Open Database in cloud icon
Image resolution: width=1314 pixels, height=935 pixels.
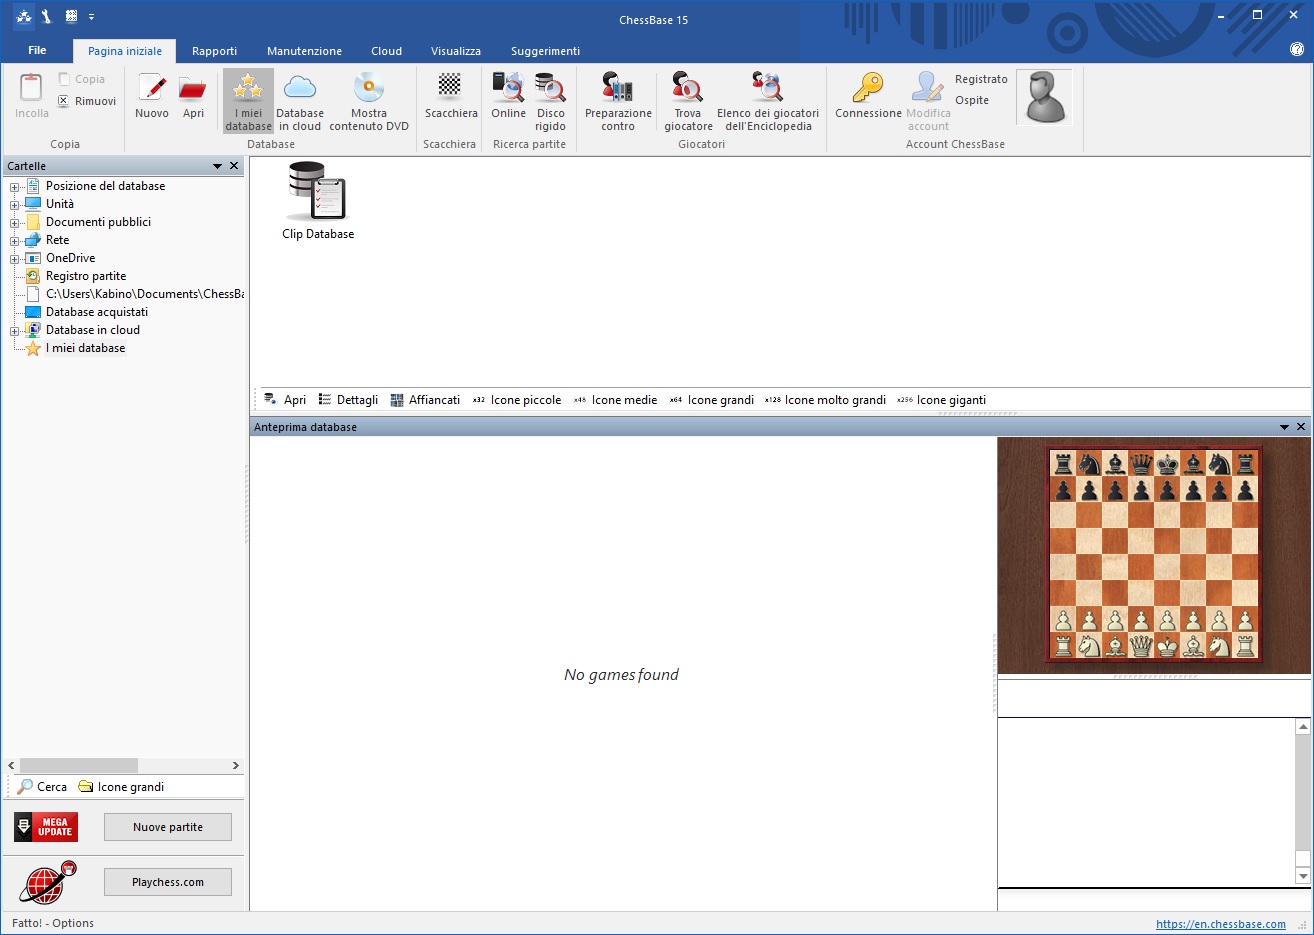300,88
